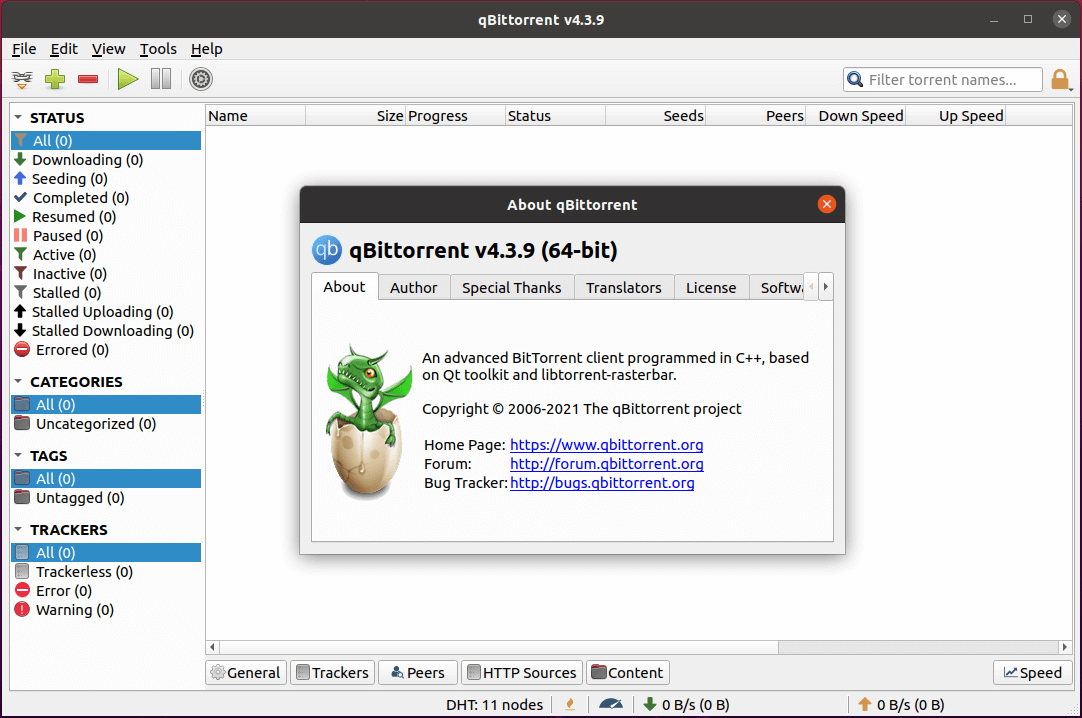Open the forum.qbittorrent.org link
This screenshot has width=1082, height=718.
coord(607,464)
